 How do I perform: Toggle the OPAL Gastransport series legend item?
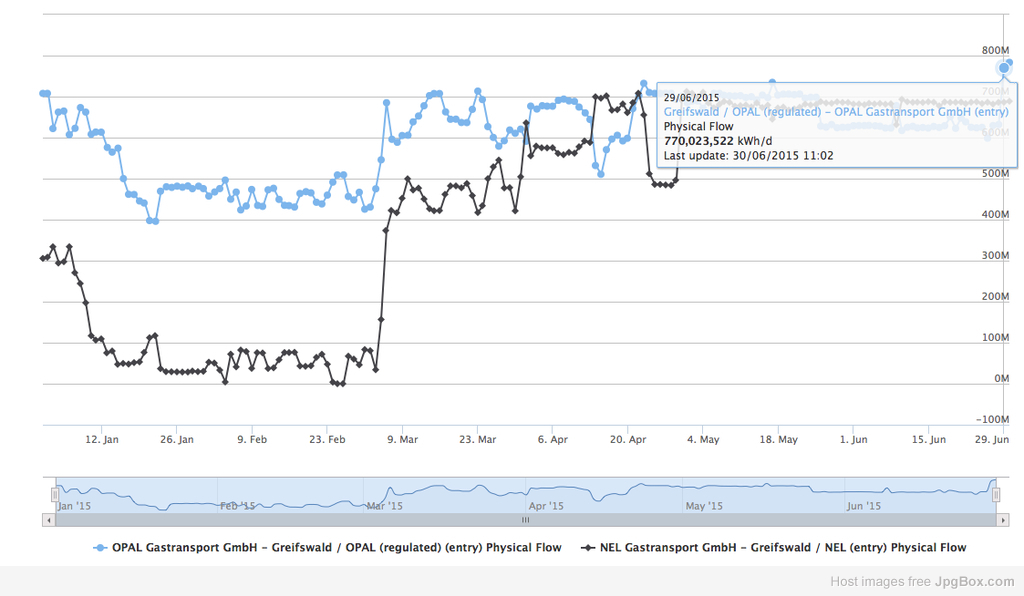337,548
